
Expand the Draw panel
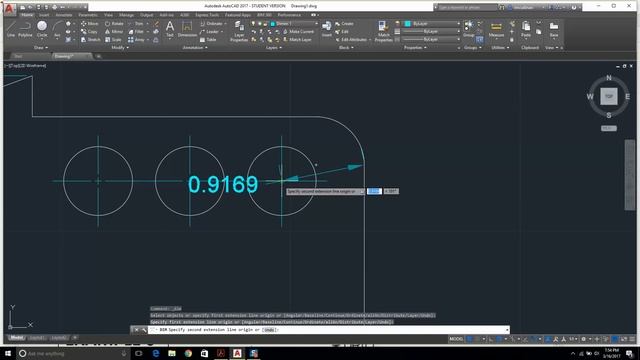40,48
